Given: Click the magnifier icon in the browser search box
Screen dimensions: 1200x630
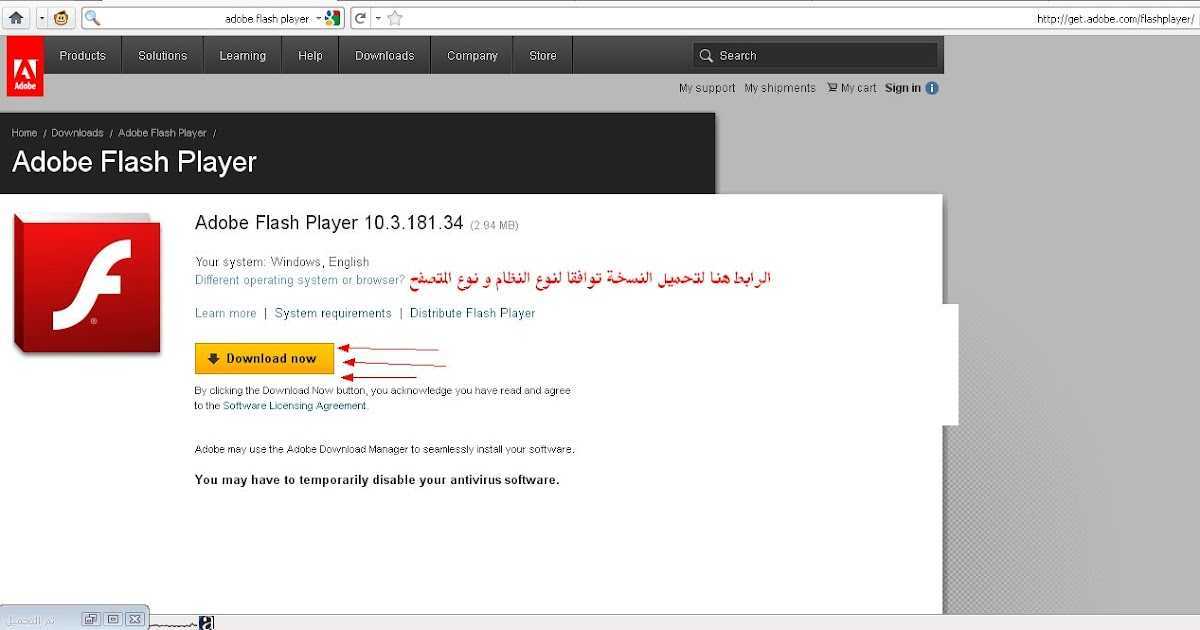Looking at the screenshot, I should [x=92, y=18].
